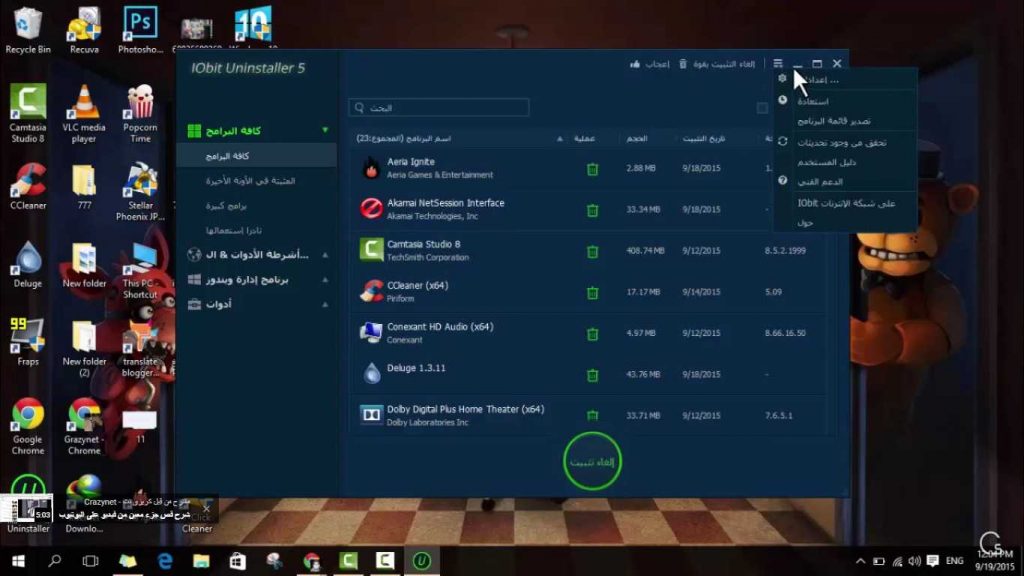This screenshot has width=1024, height=576.
Task: Collapse the 'كافة البرامج' sidebar section arrow
Action: (325, 131)
